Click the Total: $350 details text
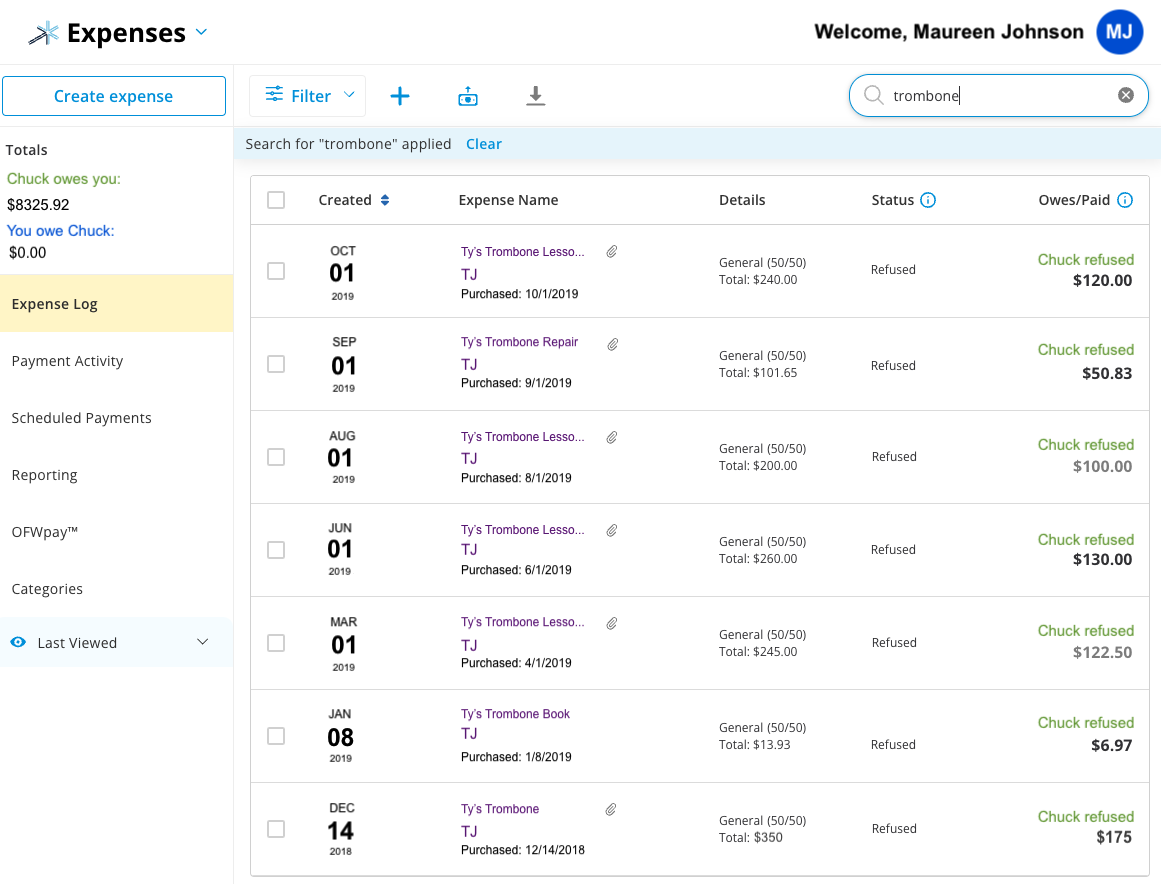The height and width of the screenshot is (884, 1161). point(751,837)
